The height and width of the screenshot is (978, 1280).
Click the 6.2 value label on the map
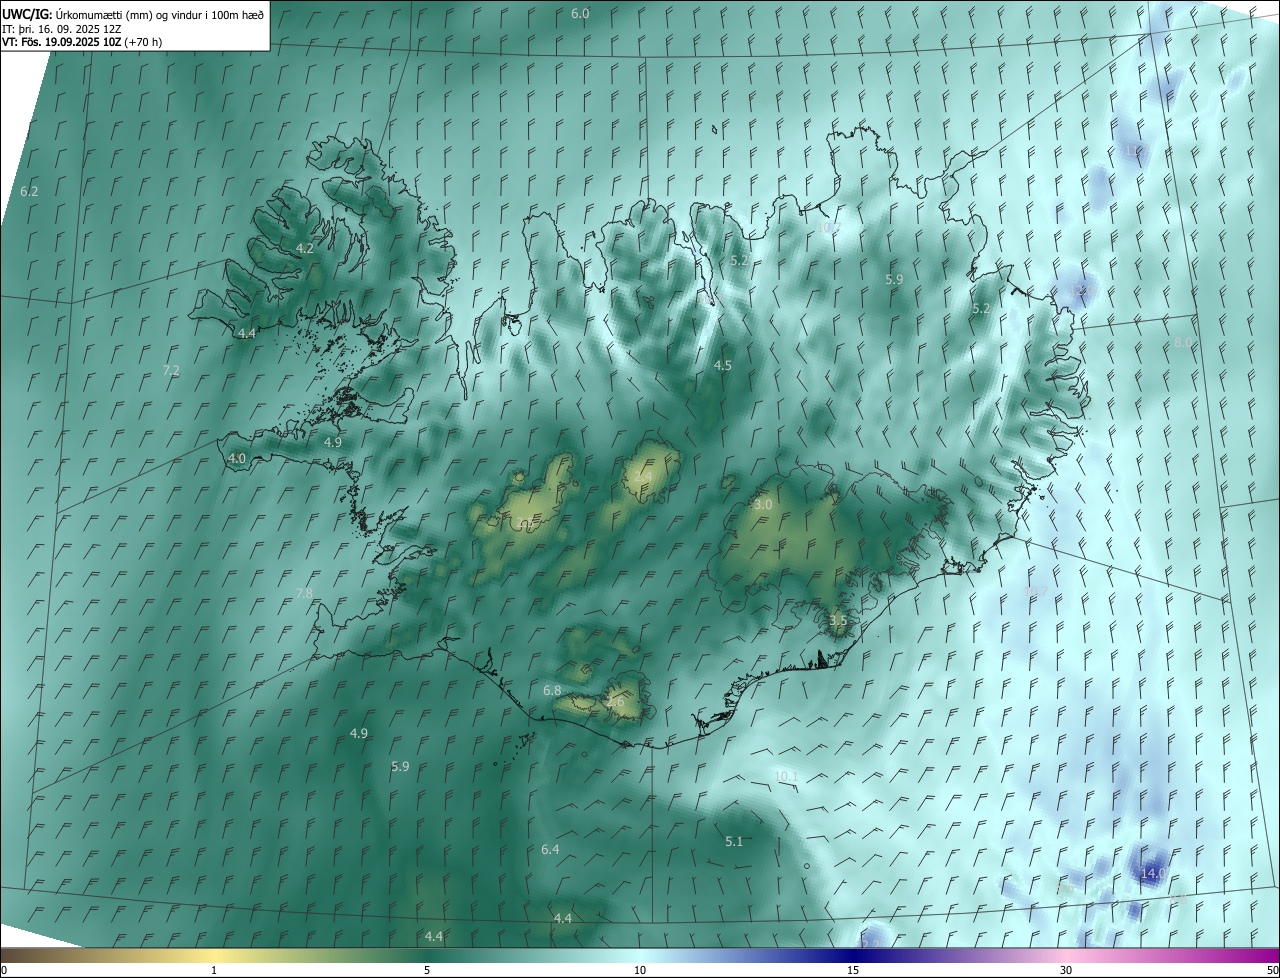tap(29, 191)
